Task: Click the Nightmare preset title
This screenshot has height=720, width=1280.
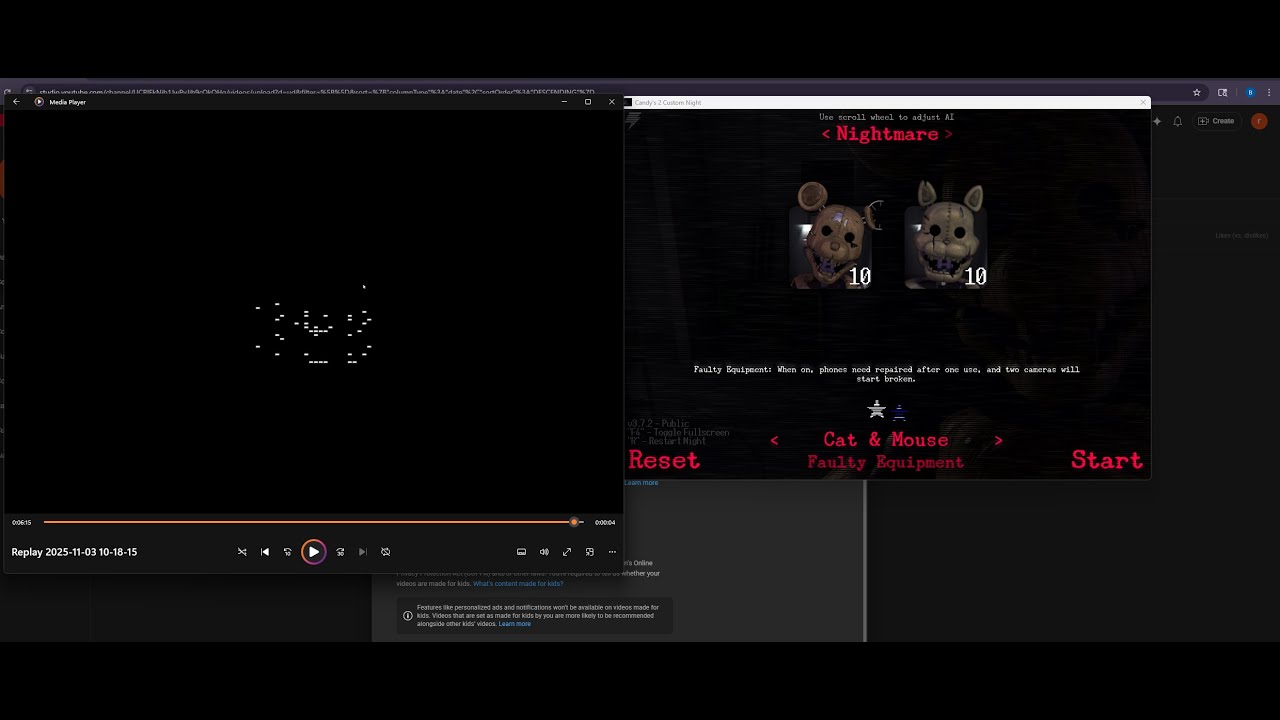Action: click(x=887, y=134)
